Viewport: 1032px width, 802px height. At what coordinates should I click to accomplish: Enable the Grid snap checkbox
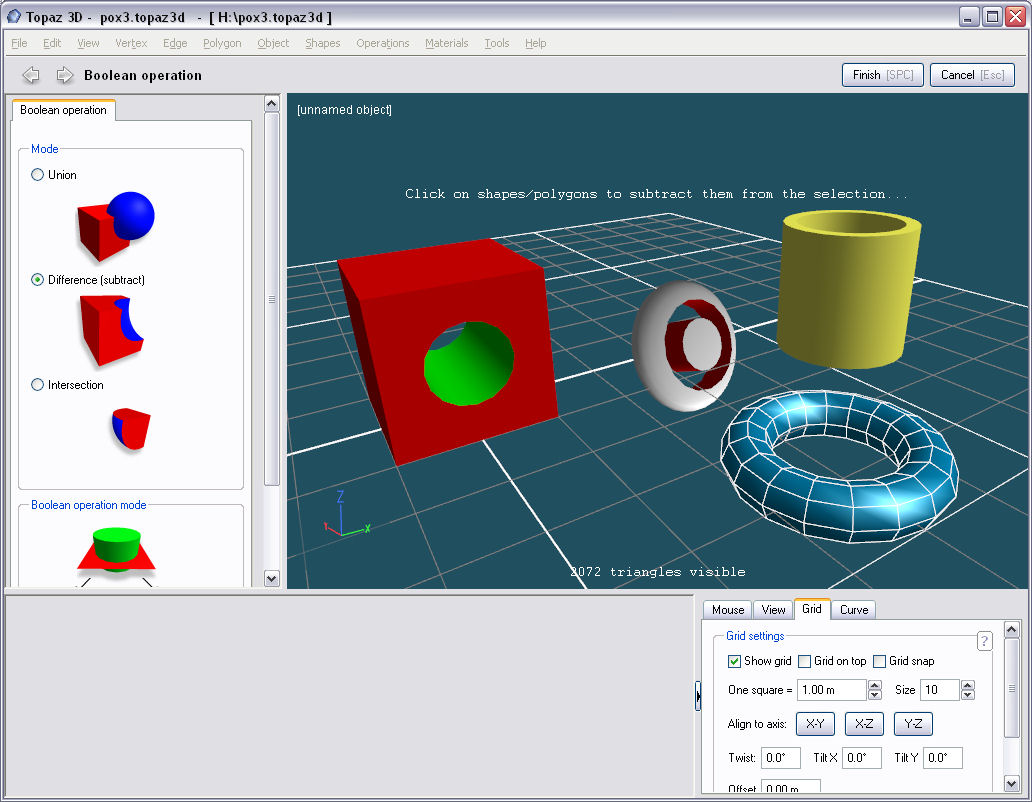[880, 661]
